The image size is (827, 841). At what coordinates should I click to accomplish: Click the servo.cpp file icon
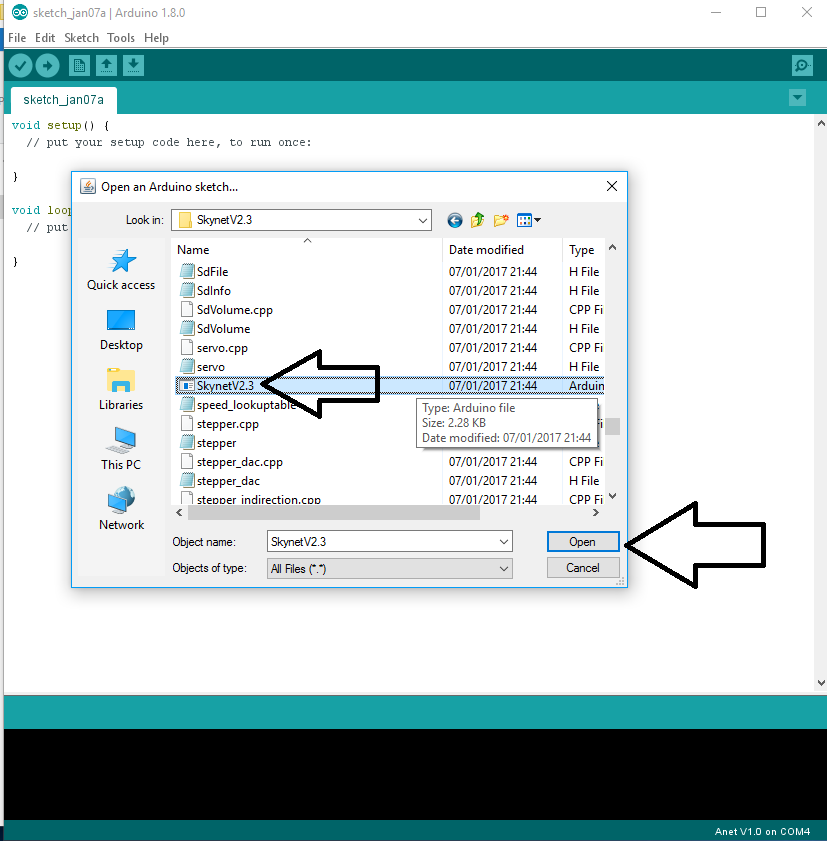pos(187,348)
